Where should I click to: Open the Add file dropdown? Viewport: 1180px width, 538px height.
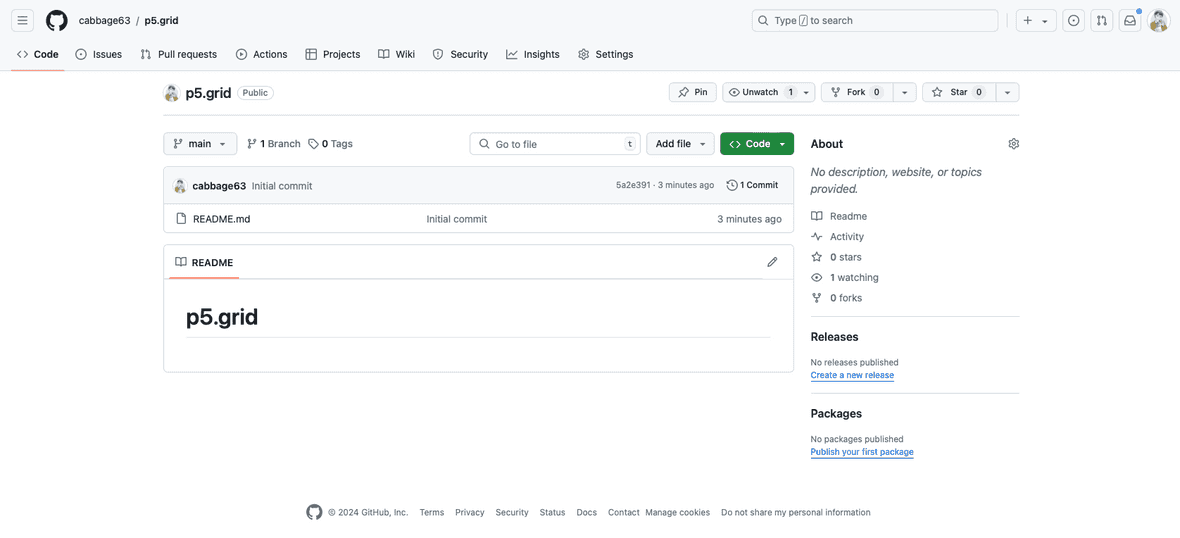pos(680,144)
